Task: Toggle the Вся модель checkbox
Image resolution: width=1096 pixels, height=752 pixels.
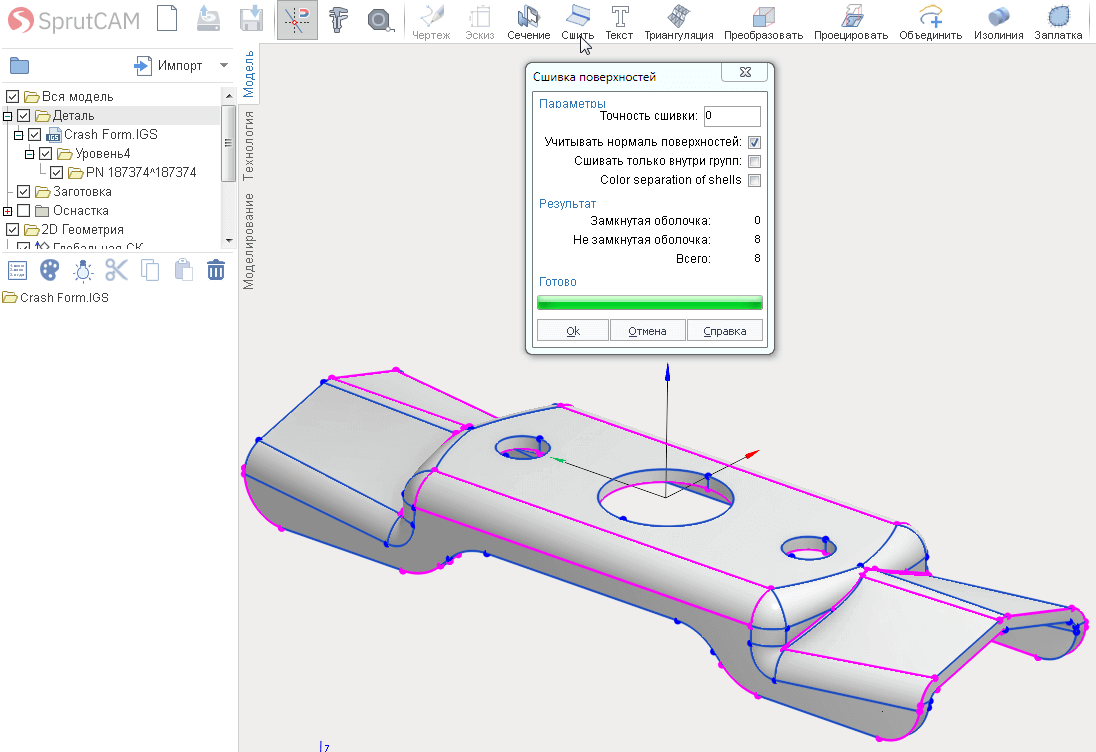Action: coord(12,96)
